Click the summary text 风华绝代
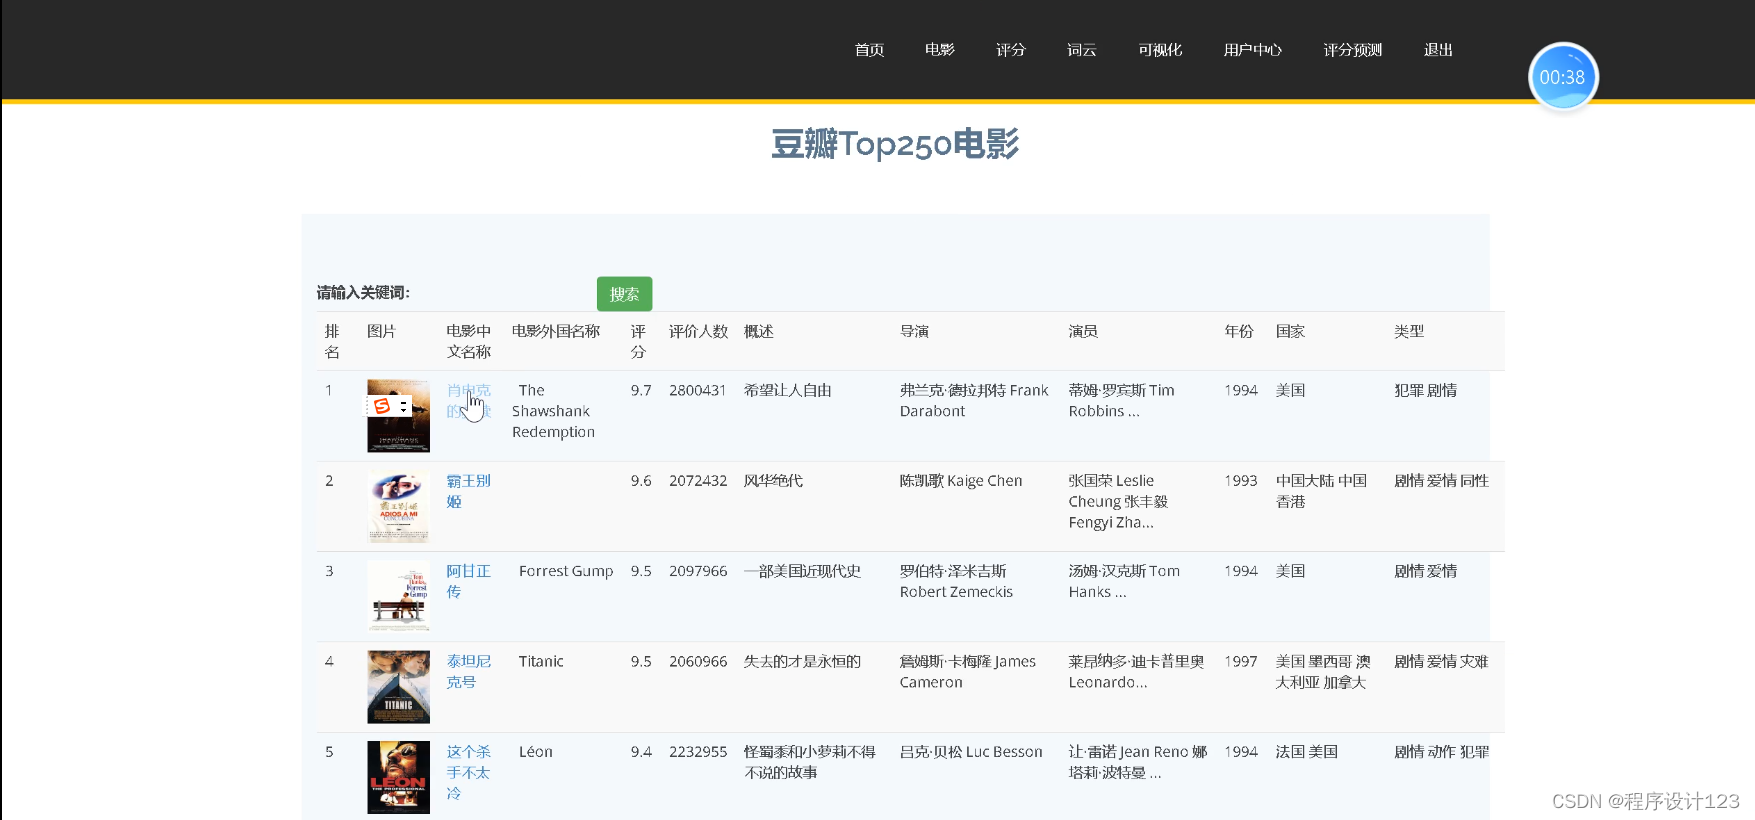Viewport: 1755px width, 820px height. [773, 480]
